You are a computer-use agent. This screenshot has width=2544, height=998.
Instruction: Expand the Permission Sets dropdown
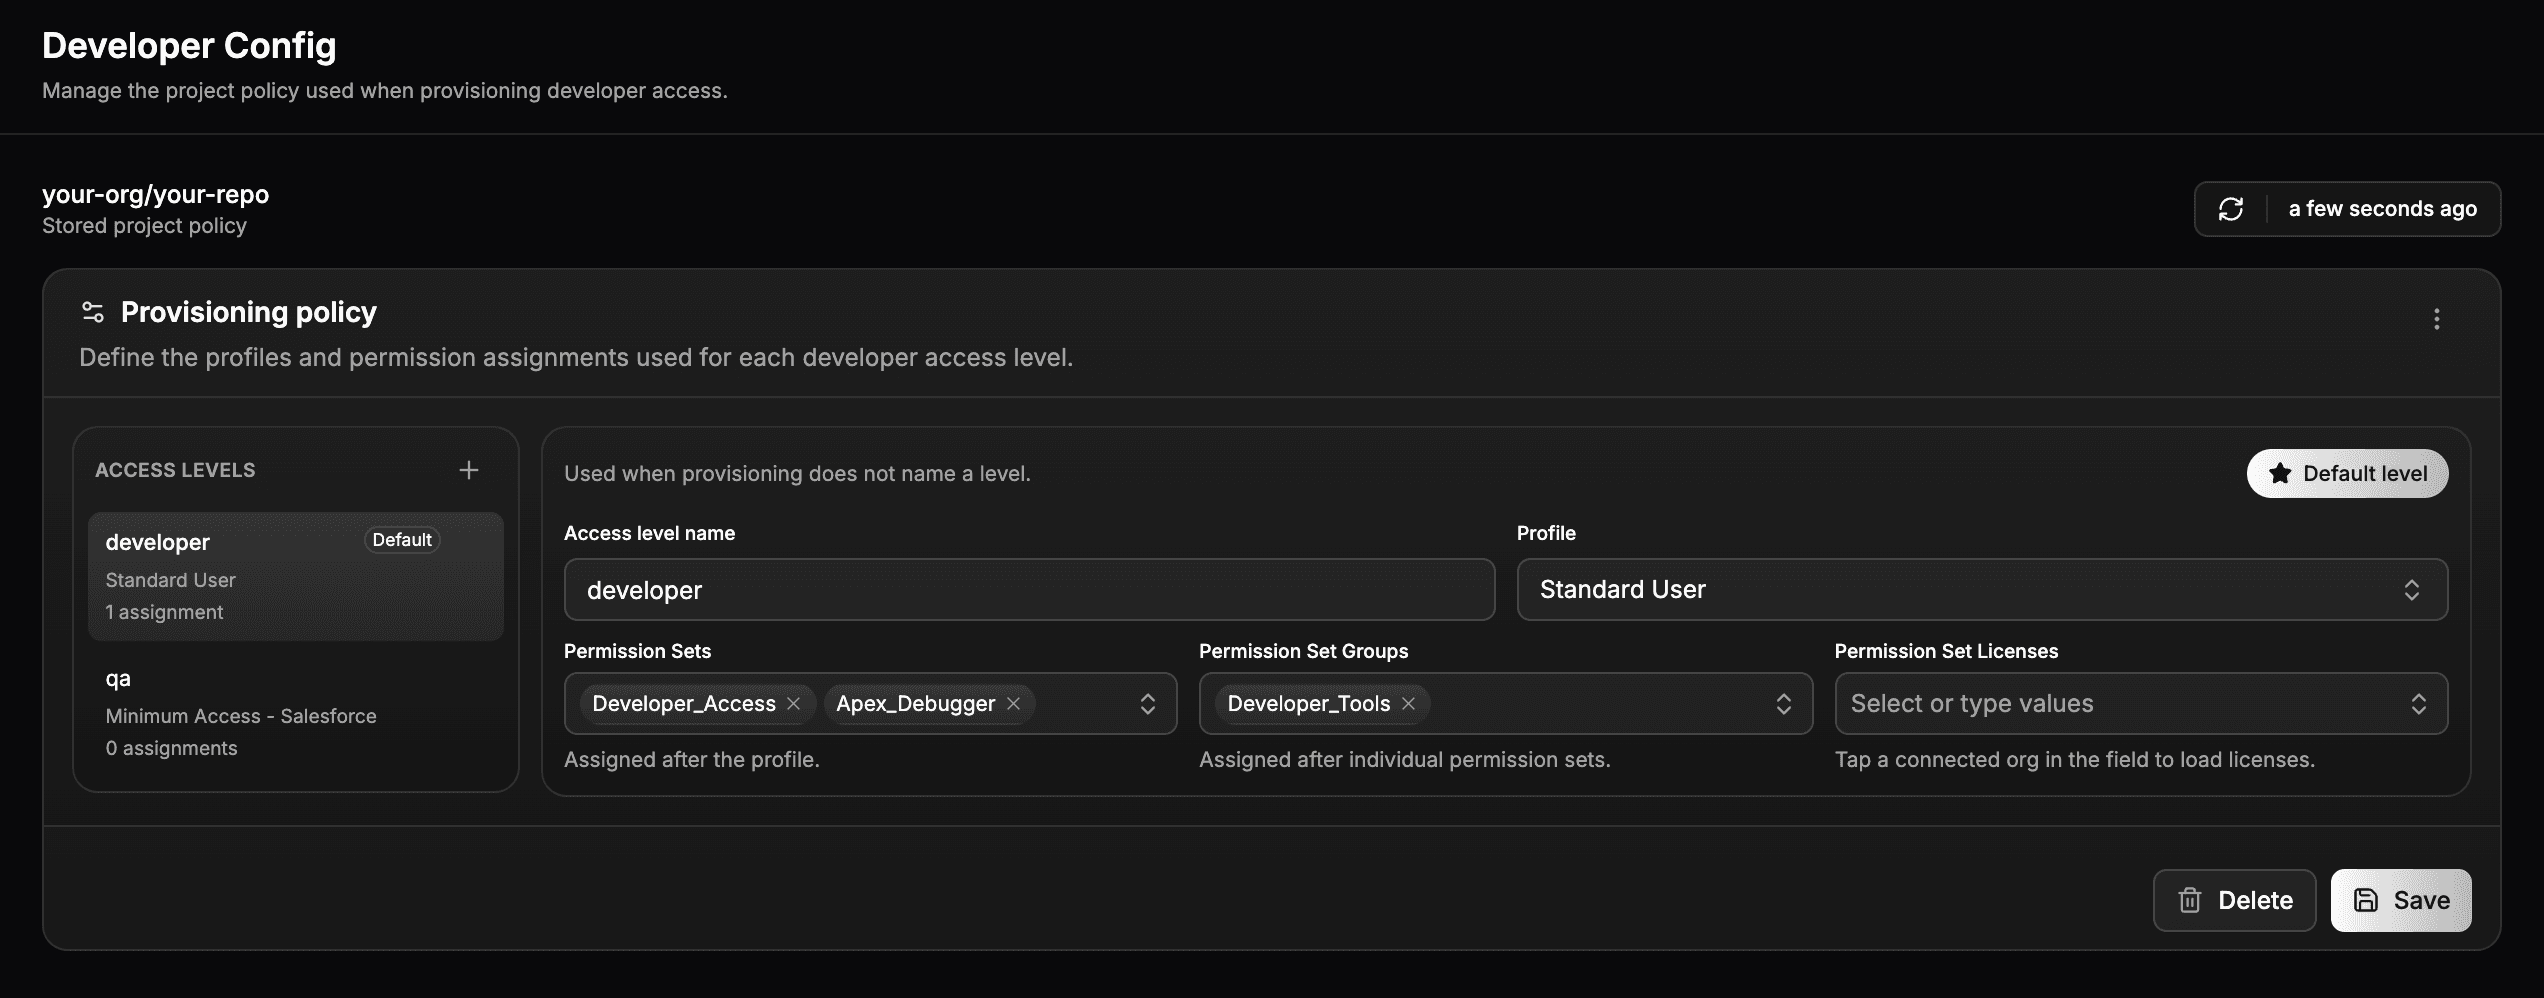(1148, 704)
